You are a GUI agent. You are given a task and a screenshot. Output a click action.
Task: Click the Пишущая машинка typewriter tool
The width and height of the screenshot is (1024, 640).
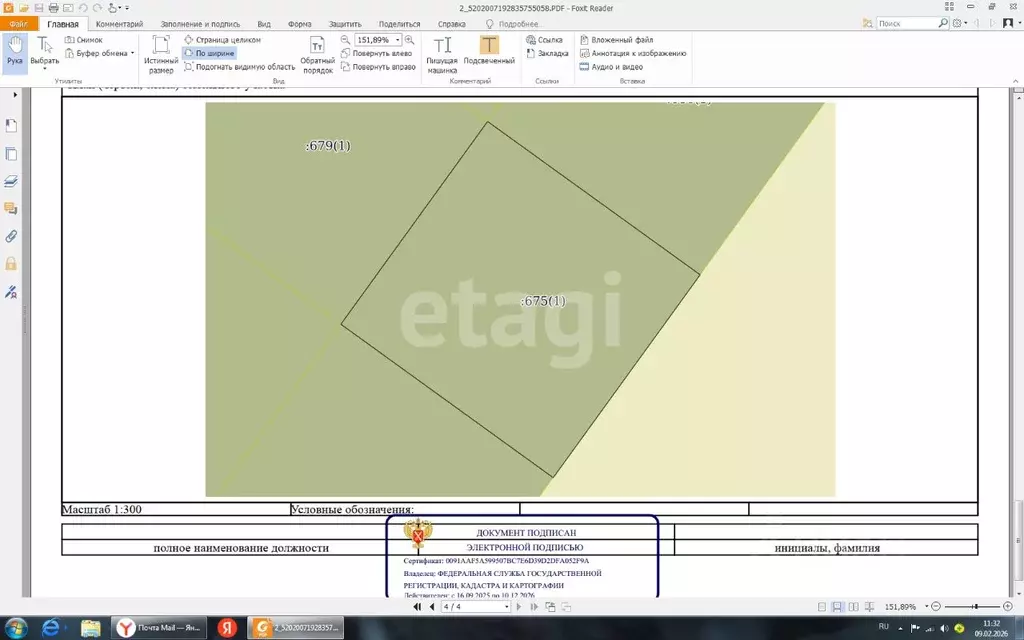pyautogui.click(x=442, y=54)
